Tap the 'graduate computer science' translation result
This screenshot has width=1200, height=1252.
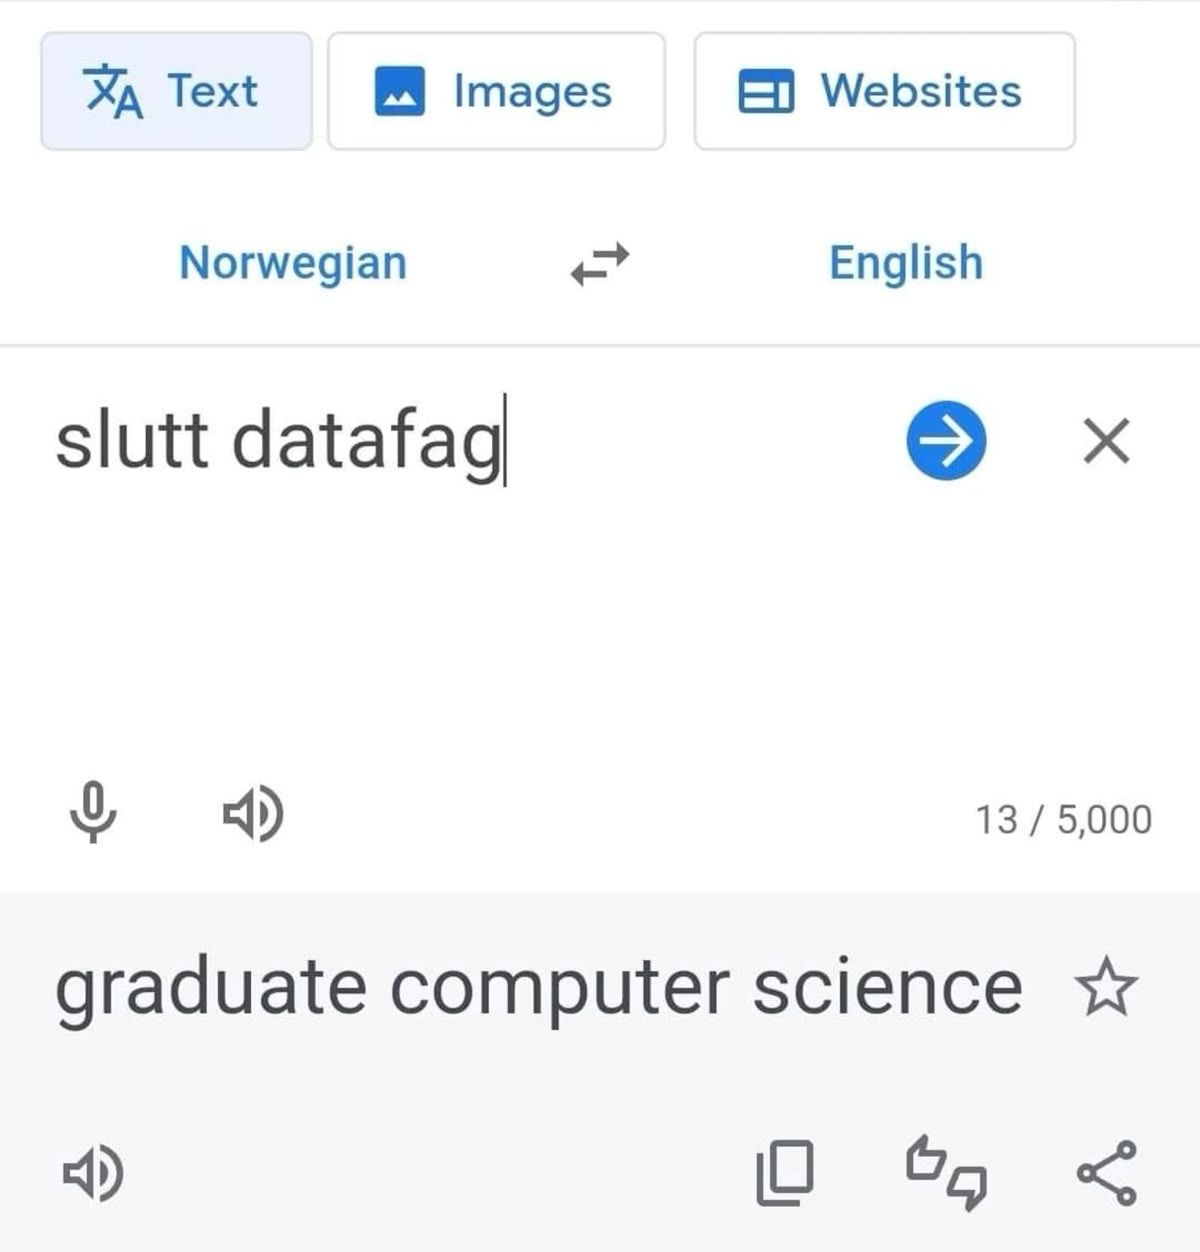[538, 987]
